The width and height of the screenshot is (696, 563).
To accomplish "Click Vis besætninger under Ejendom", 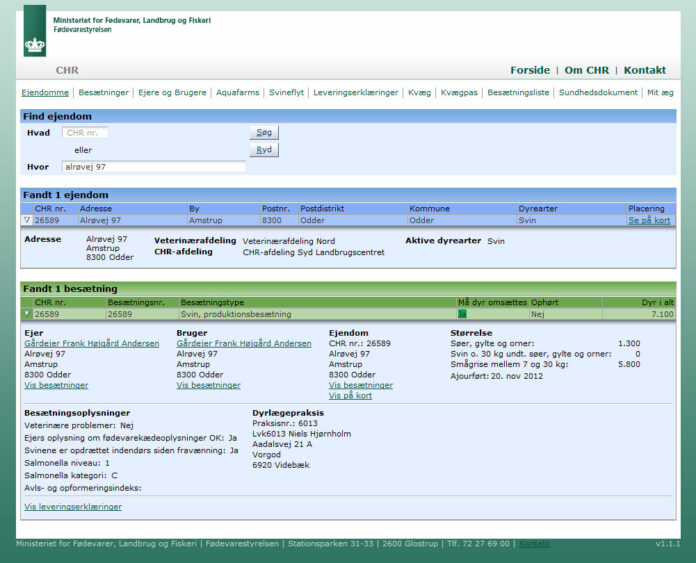I will pyautogui.click(x=360, y=385).
